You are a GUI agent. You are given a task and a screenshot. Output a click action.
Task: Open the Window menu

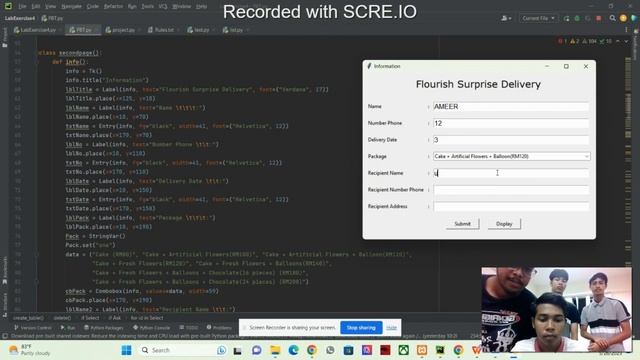pos(182,6)
